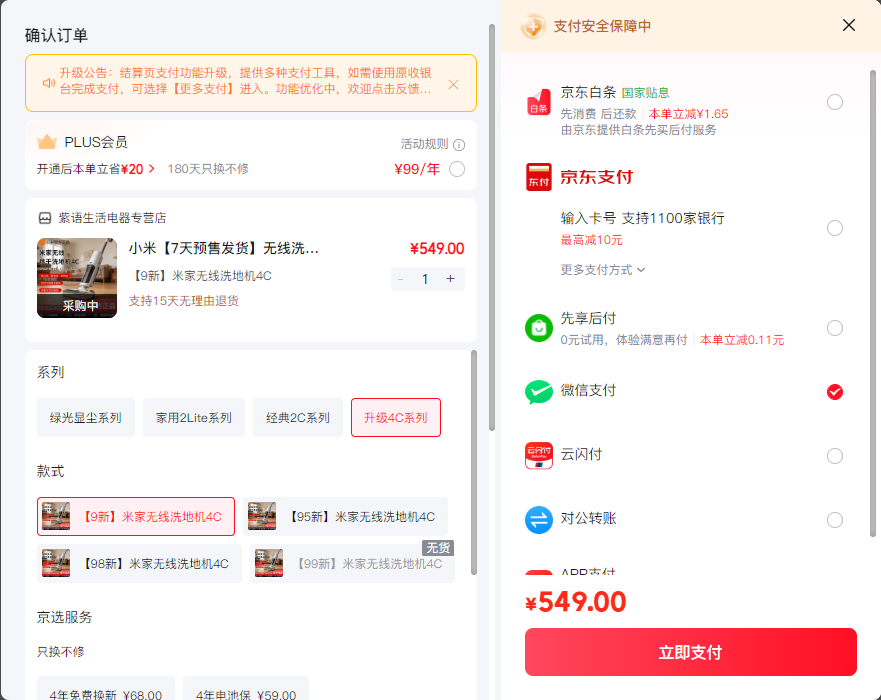This screenshot has width=881, height=700.
Task: Click 最高减10元 promo text
Action: point(591,240)
